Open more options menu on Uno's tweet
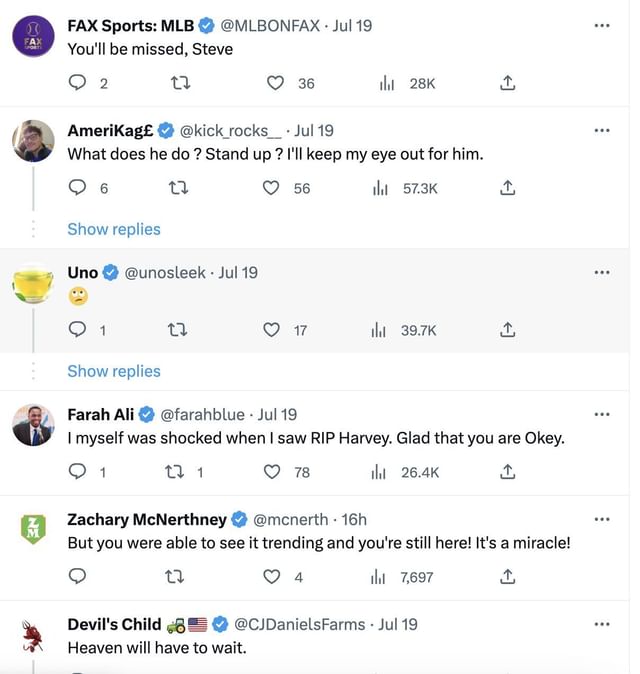 click(x=601, y=272)
